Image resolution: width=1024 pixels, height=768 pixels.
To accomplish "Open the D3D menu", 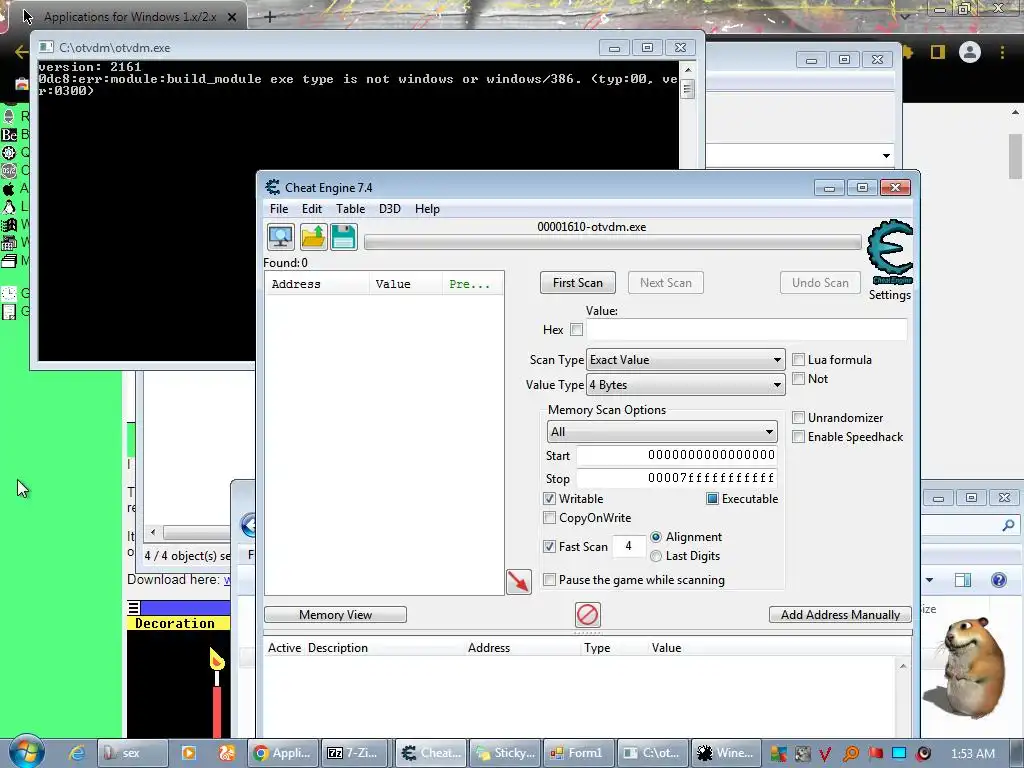I will tap(390, 209).
